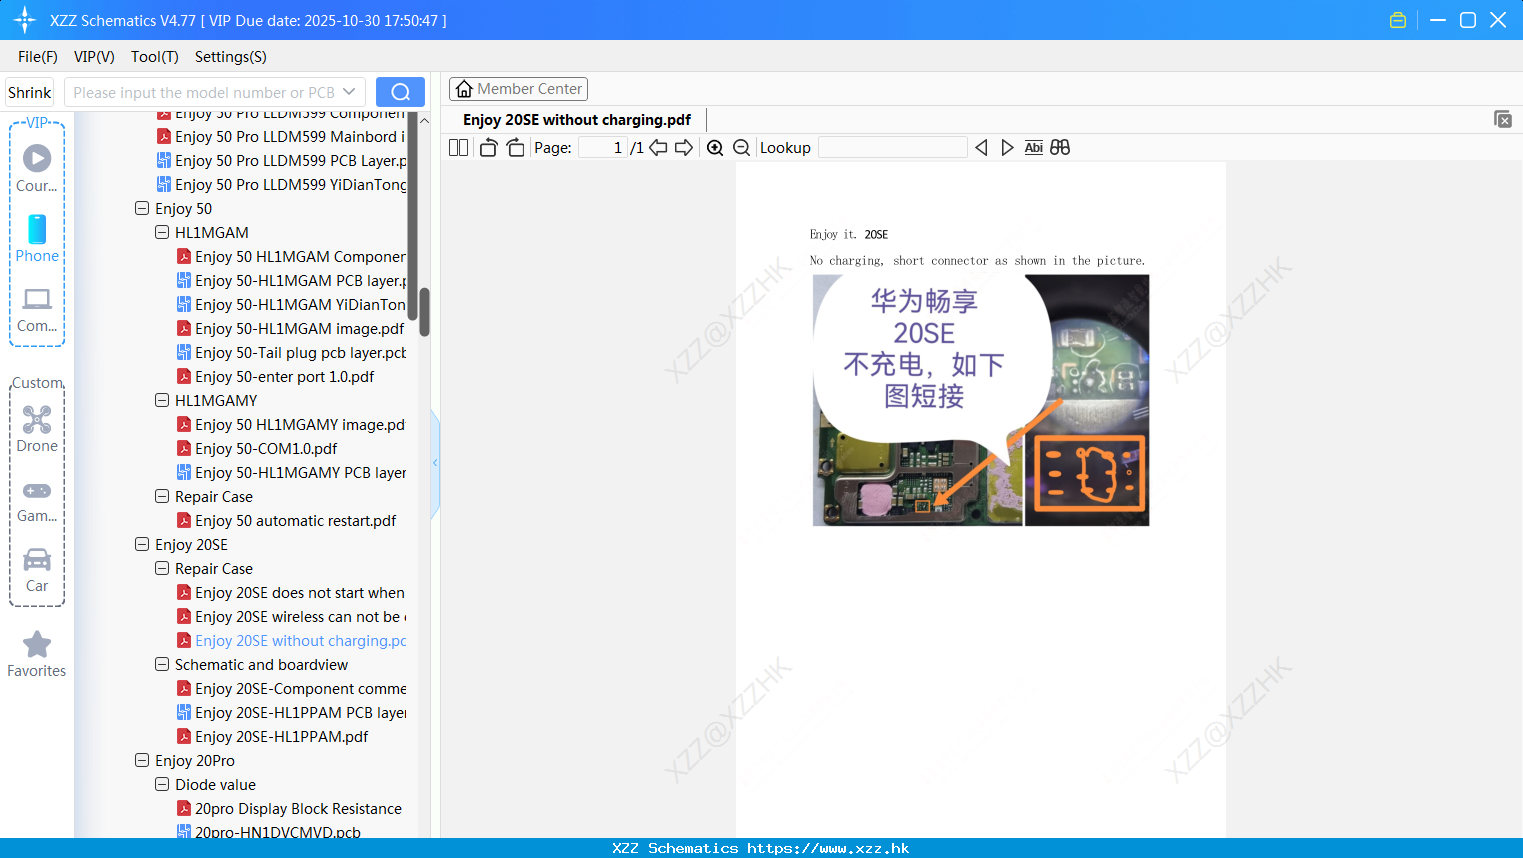The height and width of the screenshot is (858, 1523).
Task: Toggle whole-word match Abi icon
Action: click(x=1033, y=147)
